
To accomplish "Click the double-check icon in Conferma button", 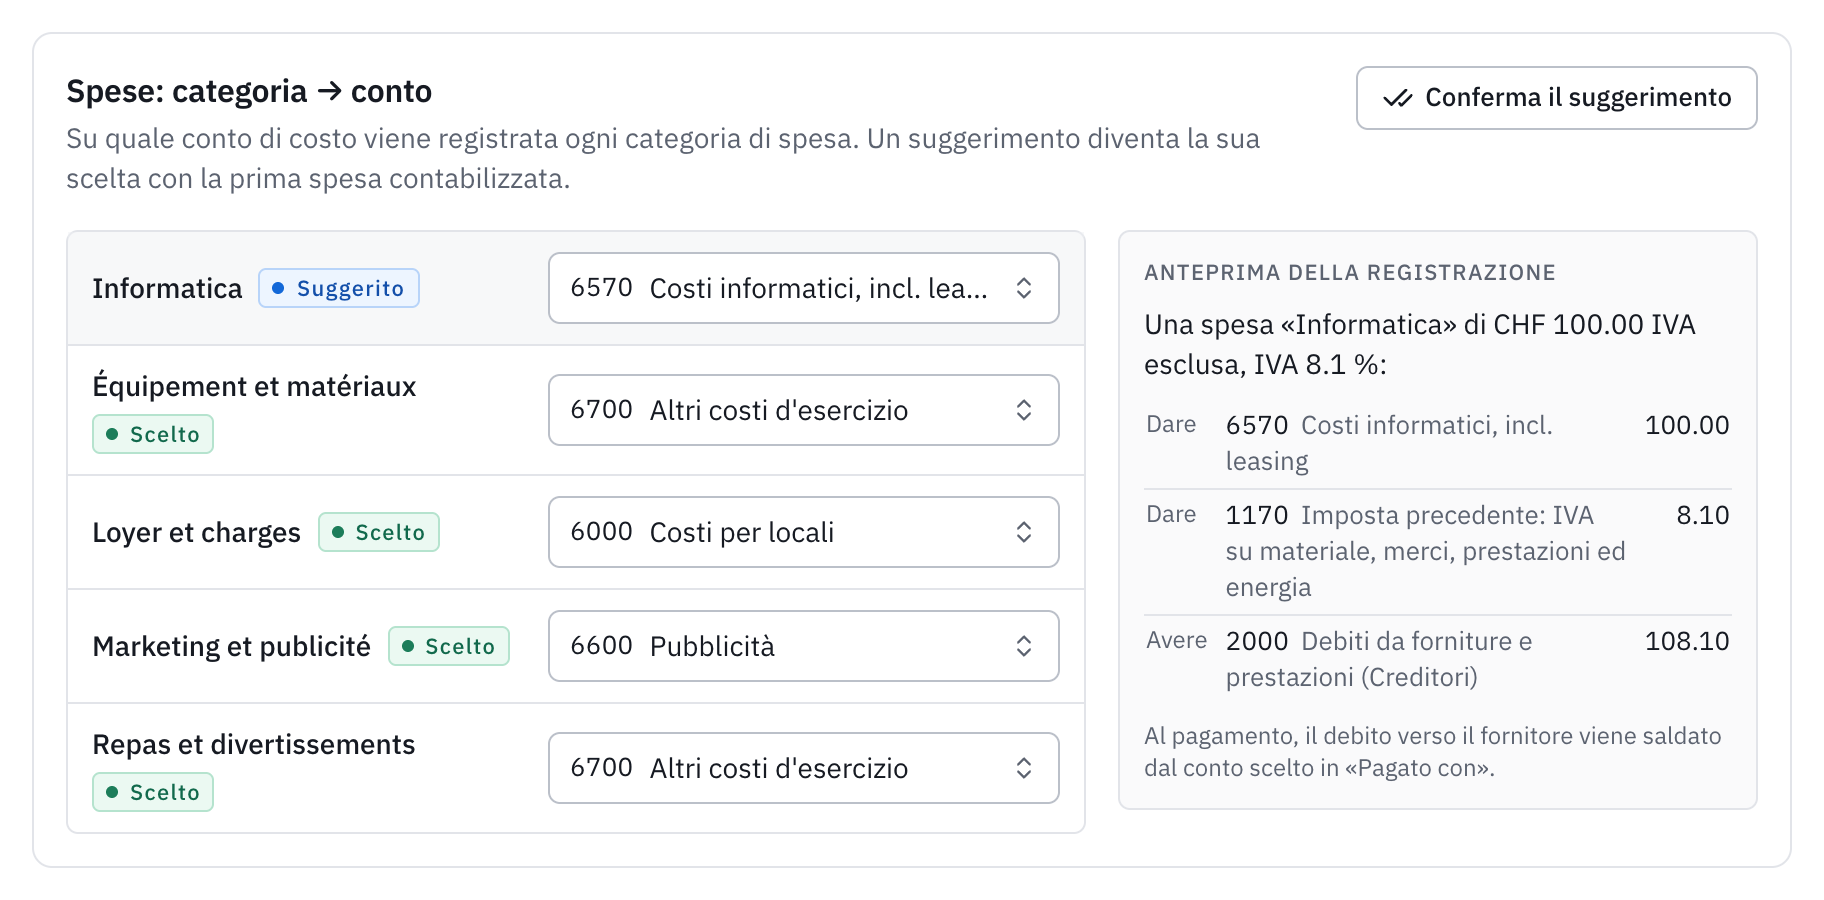I will point(1397,98).
